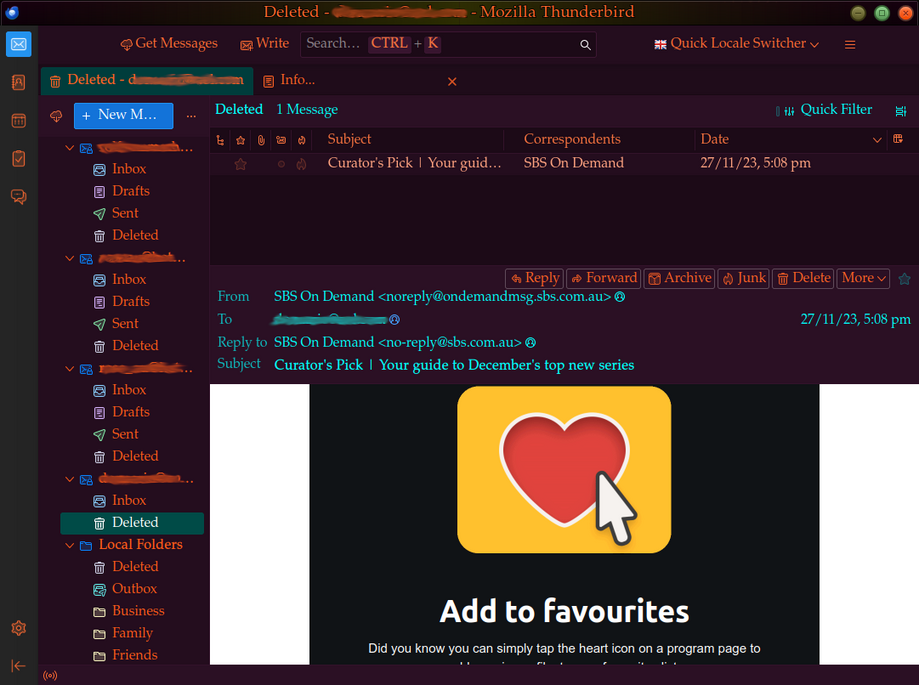Close the Info tab
Image resolution: width=919 pixels, height=685 pixels.
(452, 81)
